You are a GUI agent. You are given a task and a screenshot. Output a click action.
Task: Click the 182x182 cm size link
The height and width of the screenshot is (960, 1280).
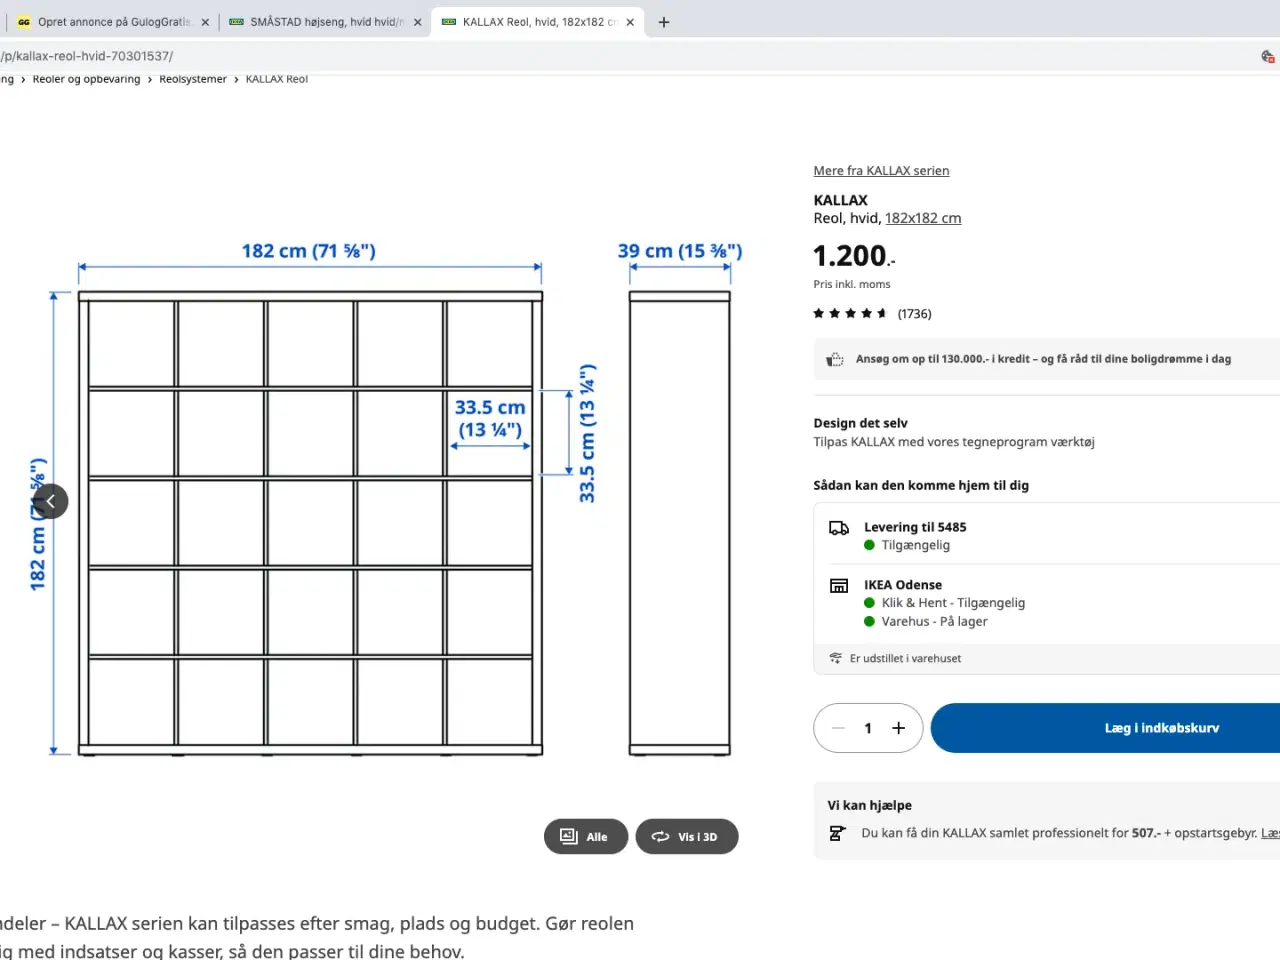922,218
